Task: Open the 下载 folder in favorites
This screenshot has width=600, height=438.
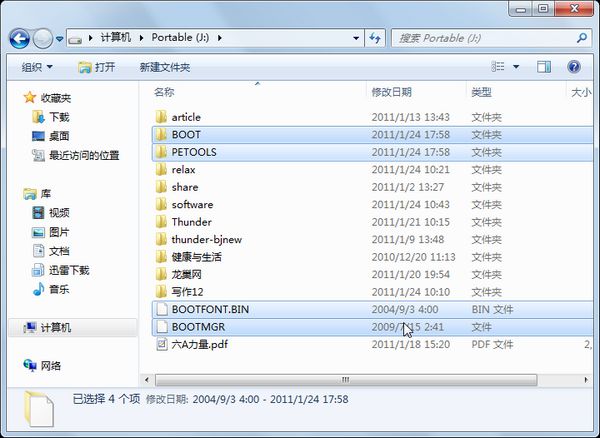Action: (58, 117)
